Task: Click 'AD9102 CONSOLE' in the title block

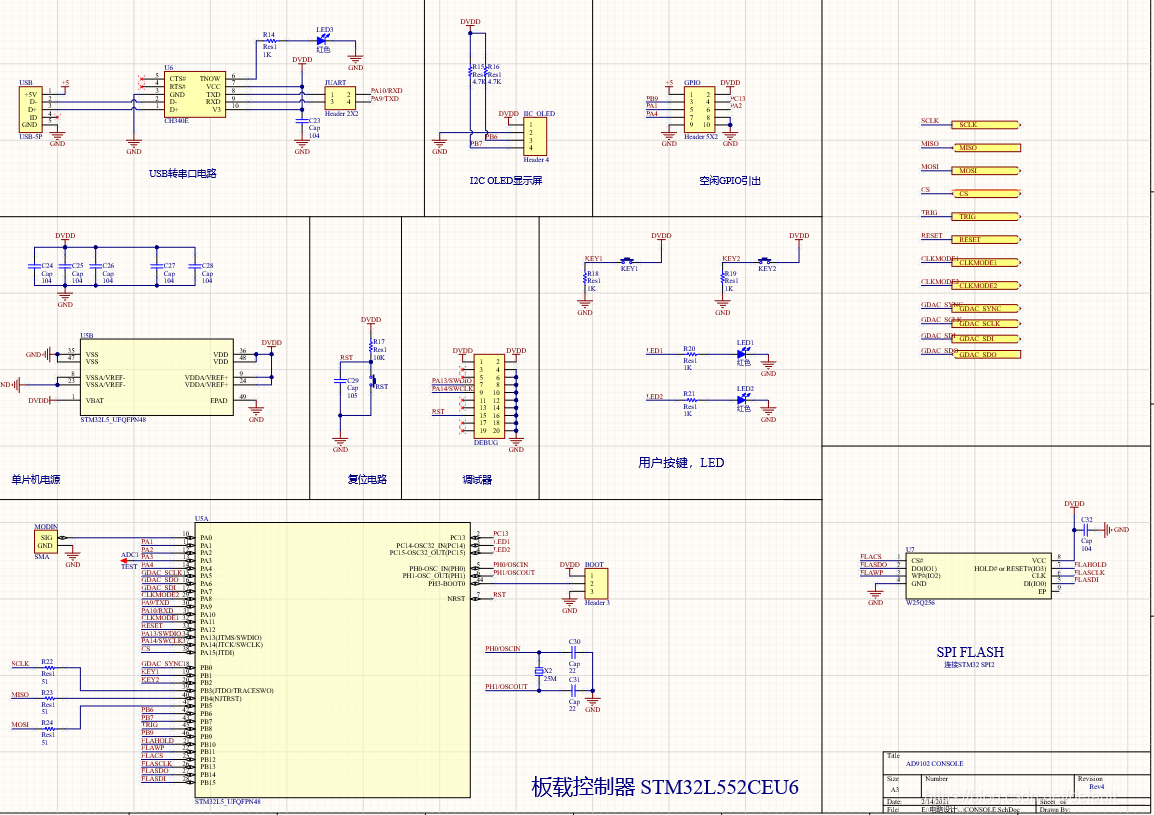Action: 934,763
